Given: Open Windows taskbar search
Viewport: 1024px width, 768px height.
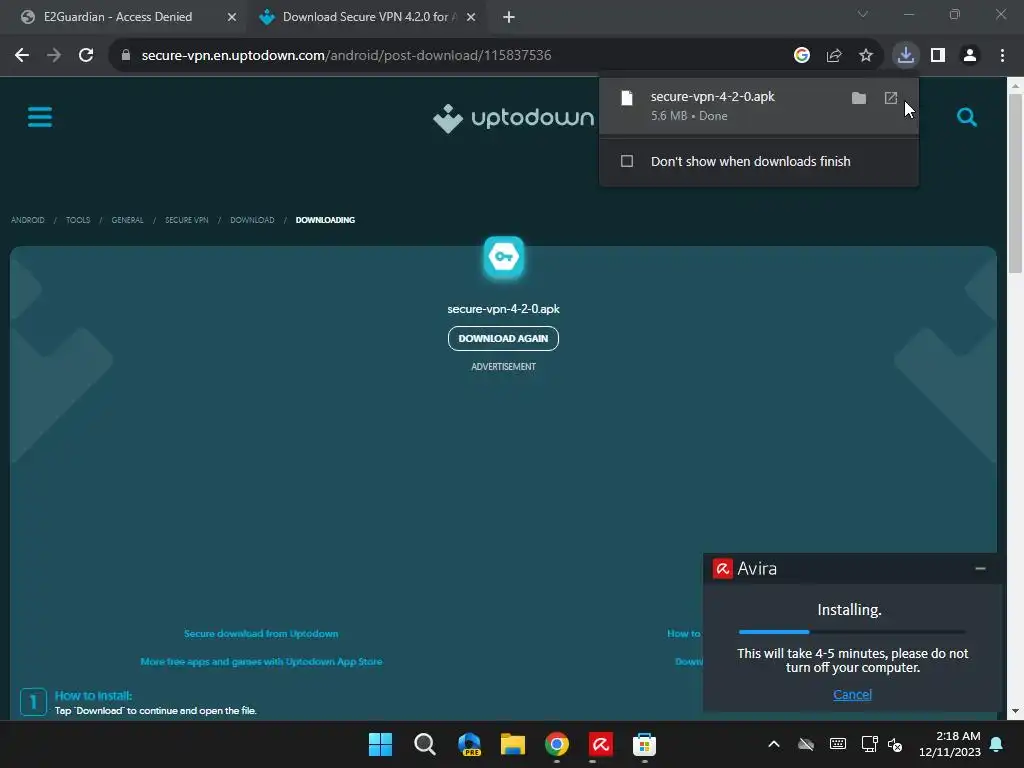Looking at the screenshot, I should click(424, 744).
